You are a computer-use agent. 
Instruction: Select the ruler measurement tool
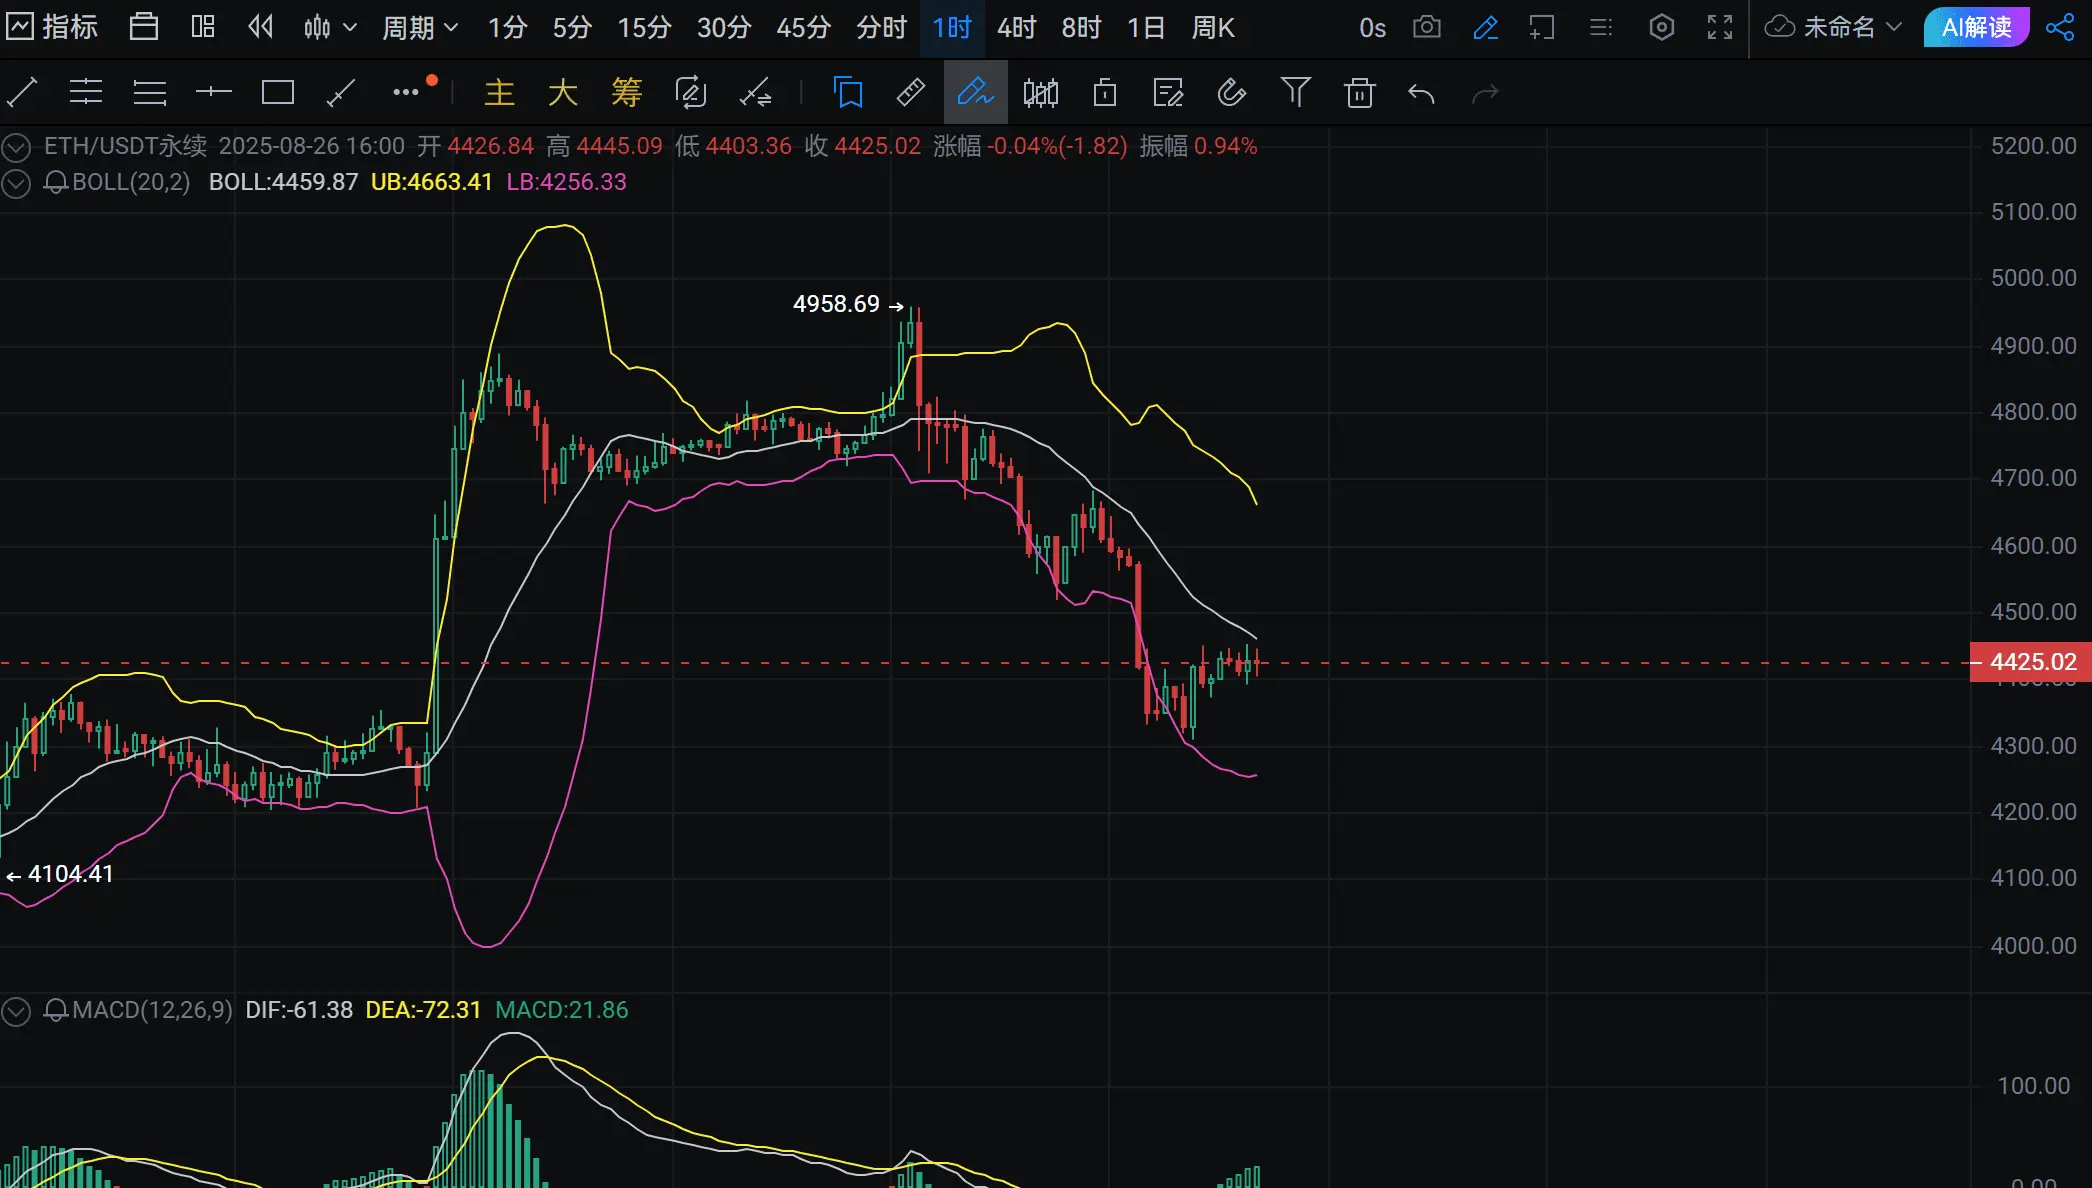(911, 93)
